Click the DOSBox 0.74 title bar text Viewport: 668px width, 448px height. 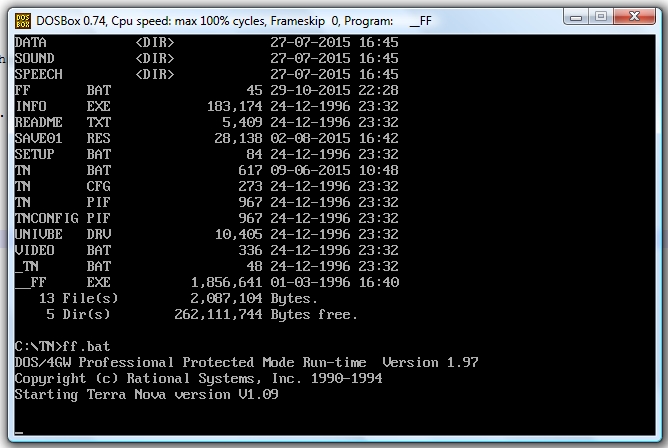(x=233, y=21)
